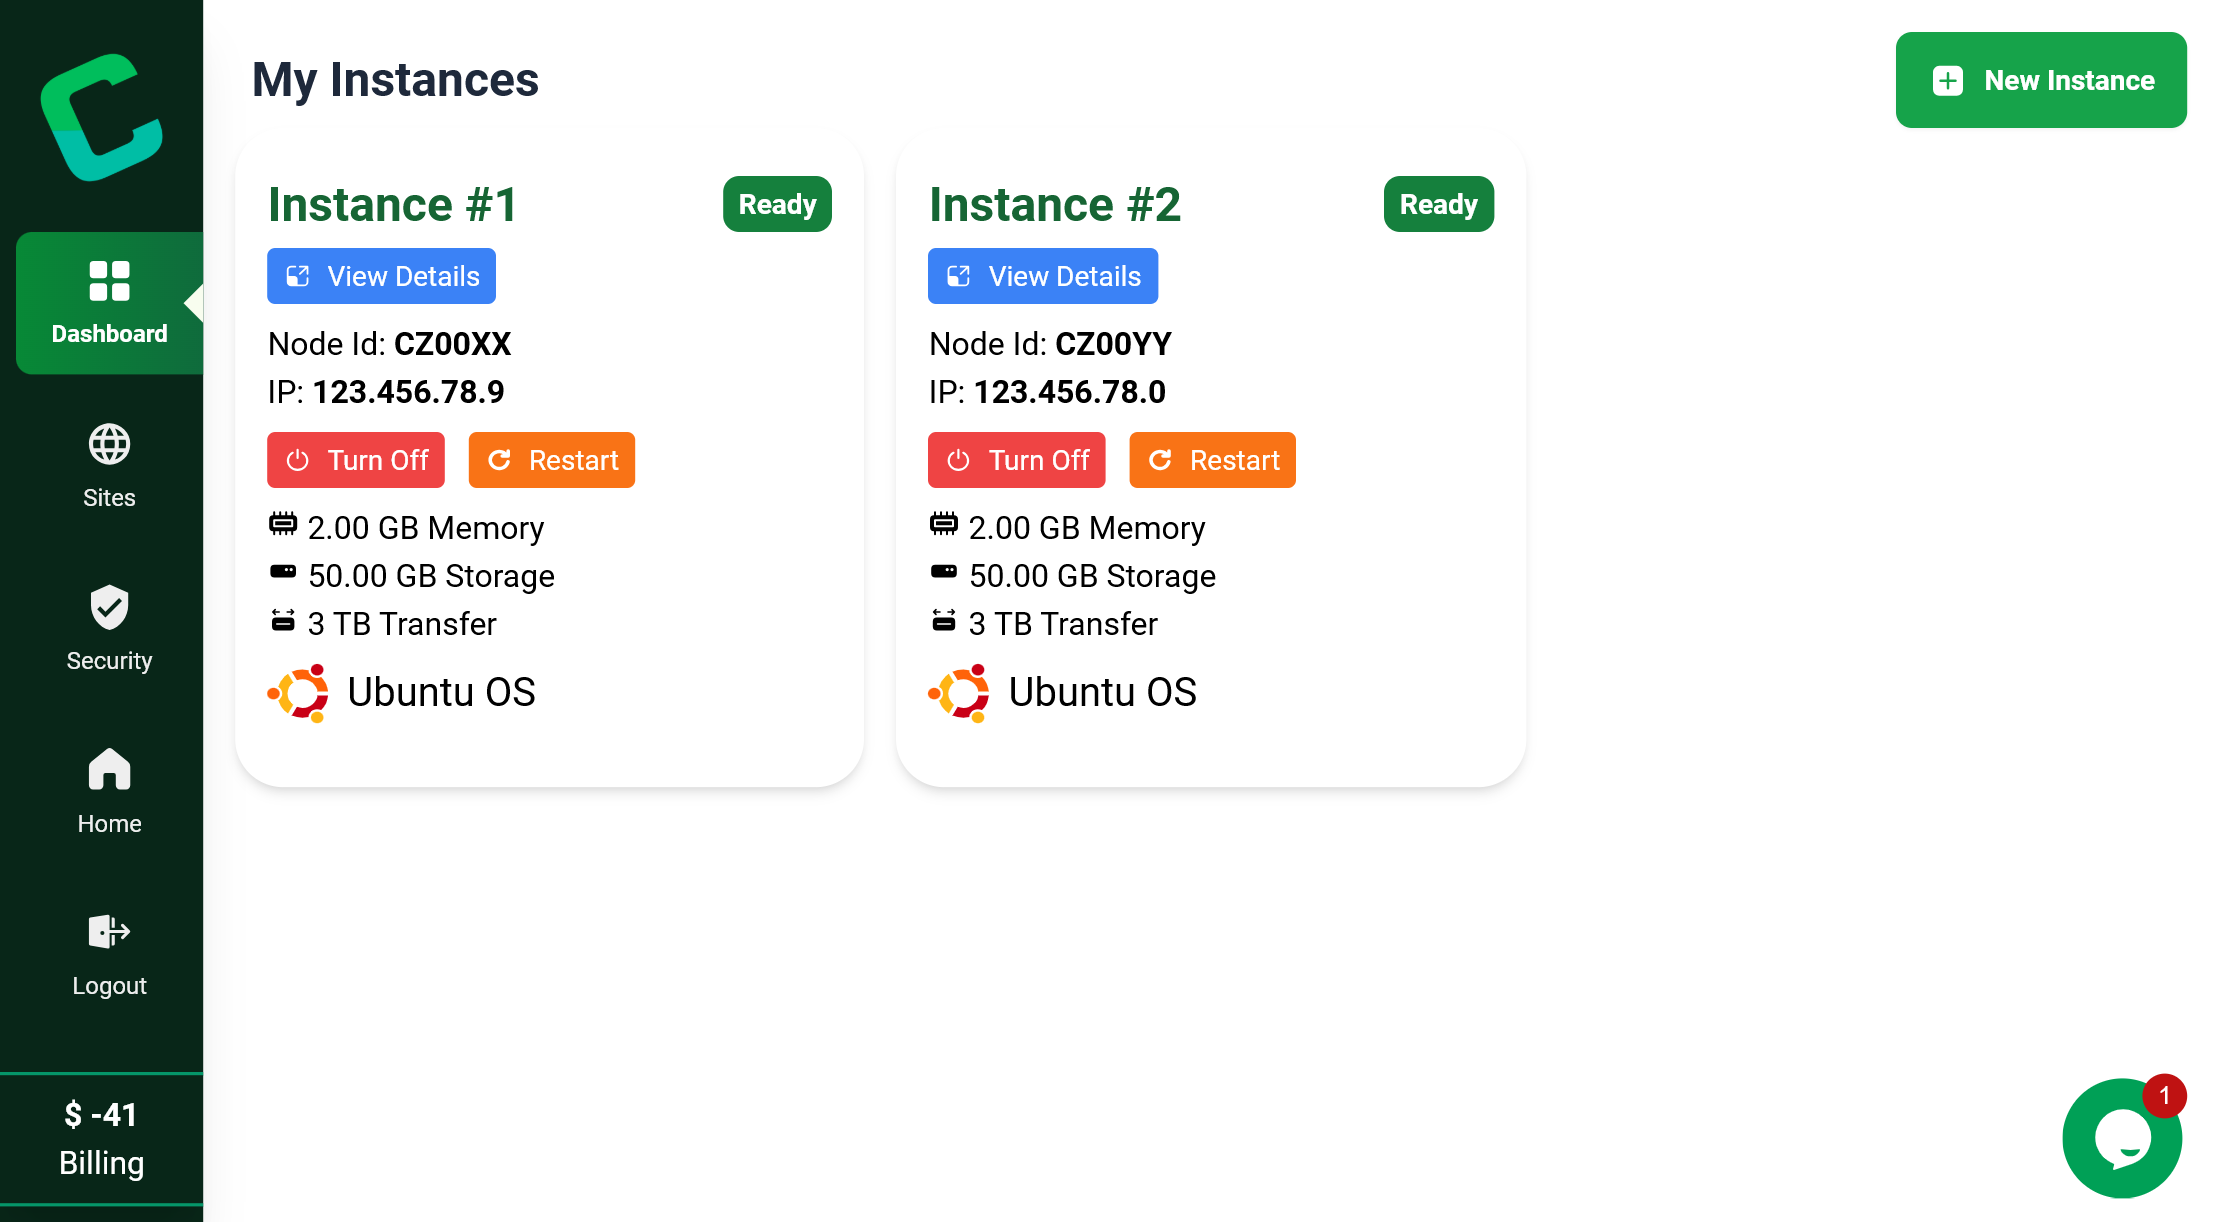Open the Billing page showing $ -41
The width and height of the screenshot is (2218, 1222).
pos(101,1138)
